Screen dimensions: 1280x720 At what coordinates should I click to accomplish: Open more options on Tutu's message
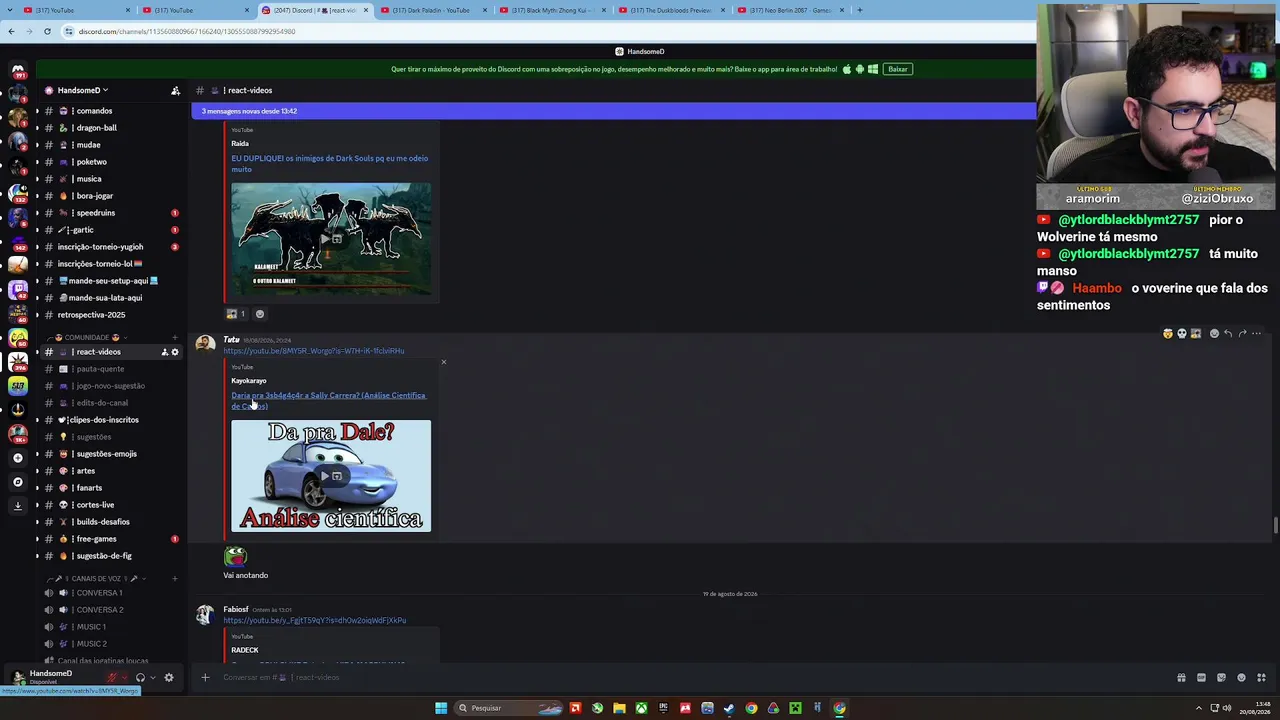coord(1257,334)
